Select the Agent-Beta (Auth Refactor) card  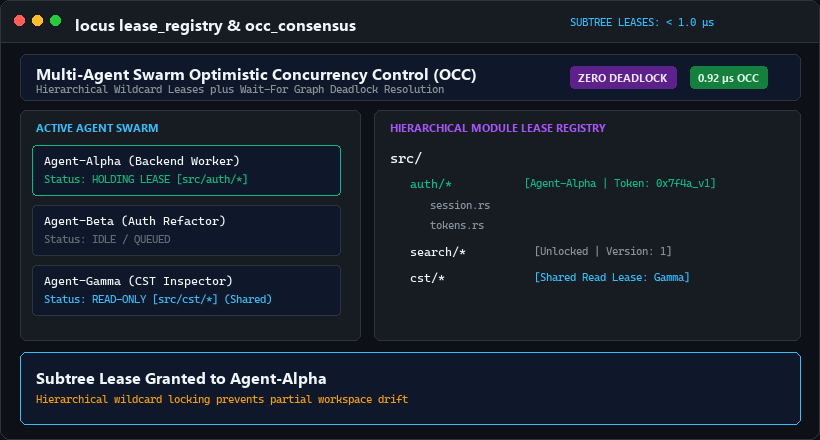pos(186,231)
